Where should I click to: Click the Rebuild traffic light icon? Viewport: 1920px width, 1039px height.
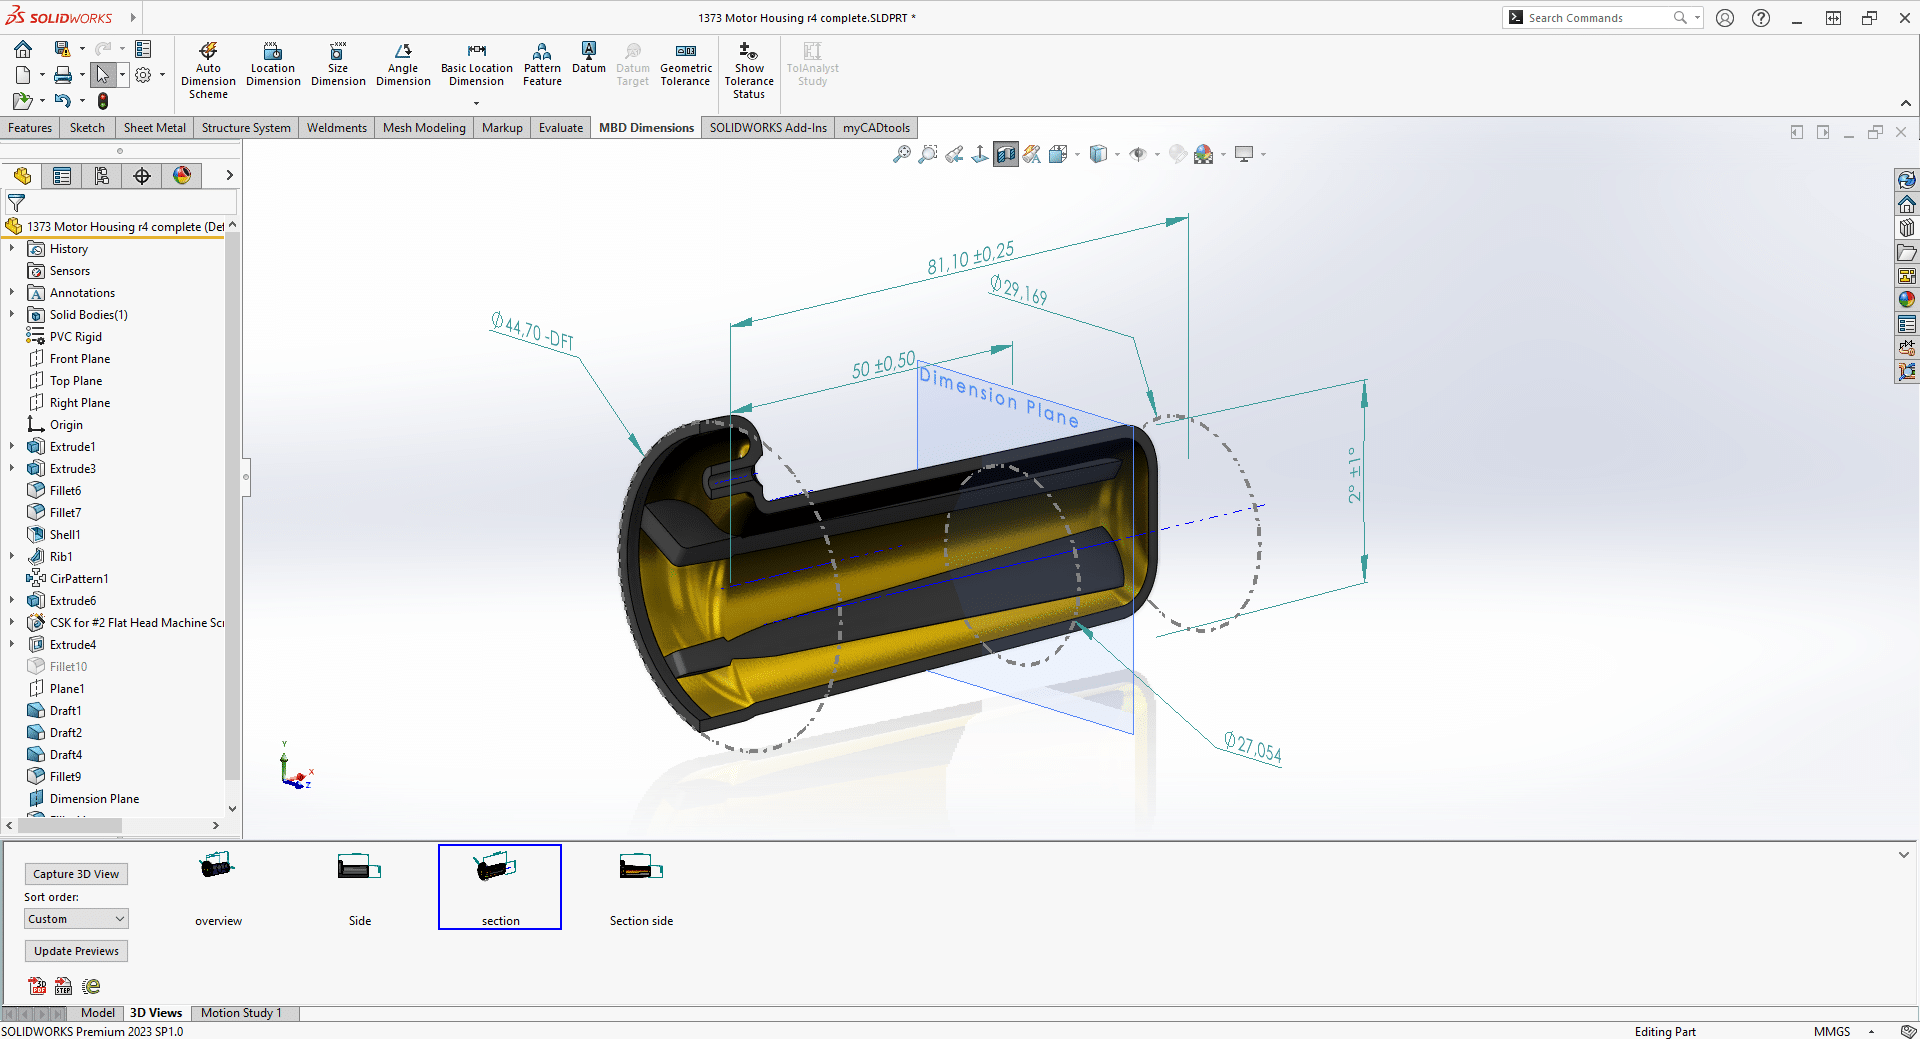pyautogui.click(x=102, y=101)
